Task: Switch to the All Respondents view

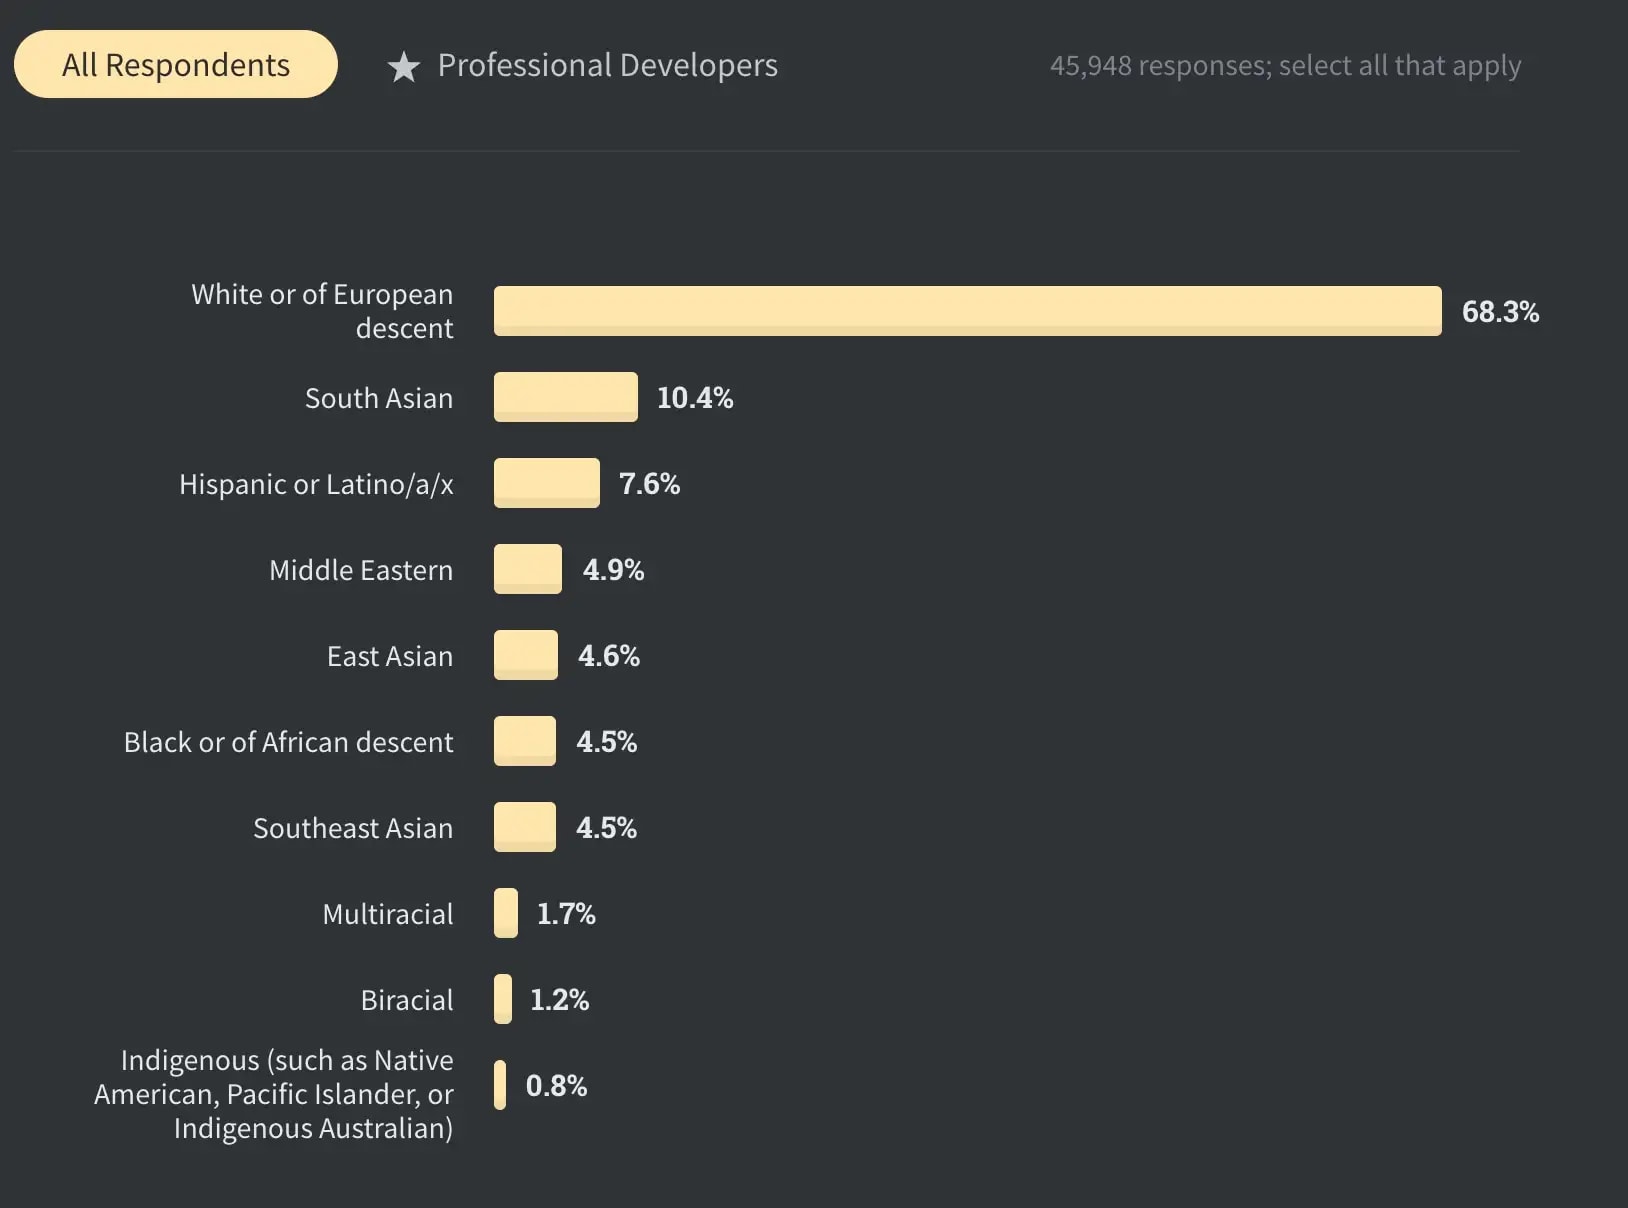Action: (176, 64)
